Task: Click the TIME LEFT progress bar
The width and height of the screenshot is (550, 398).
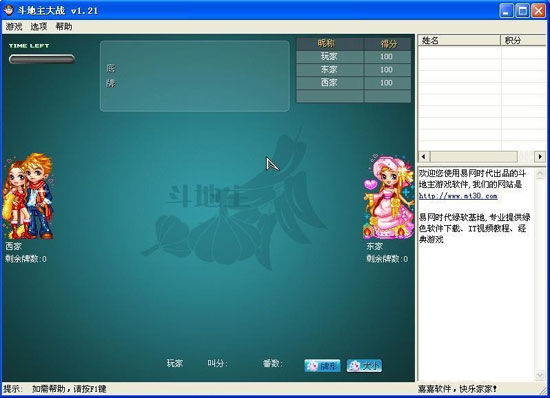Action: tap(42, 59)
